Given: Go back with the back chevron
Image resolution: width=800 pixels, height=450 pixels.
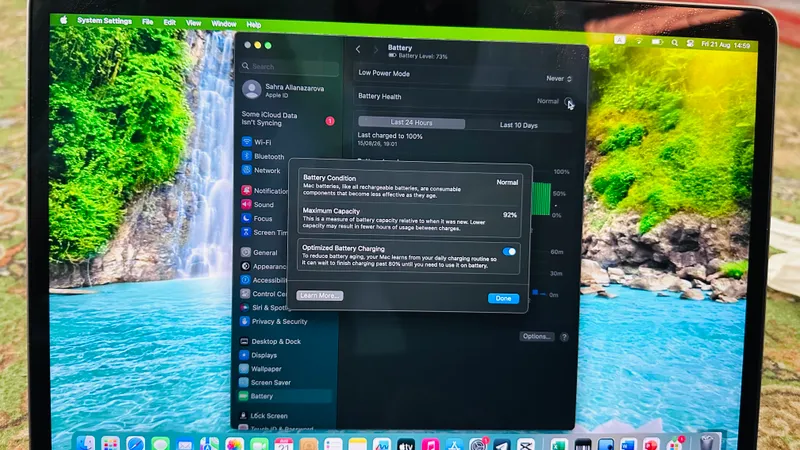Looking at the screenshot, I should [358, 49].
